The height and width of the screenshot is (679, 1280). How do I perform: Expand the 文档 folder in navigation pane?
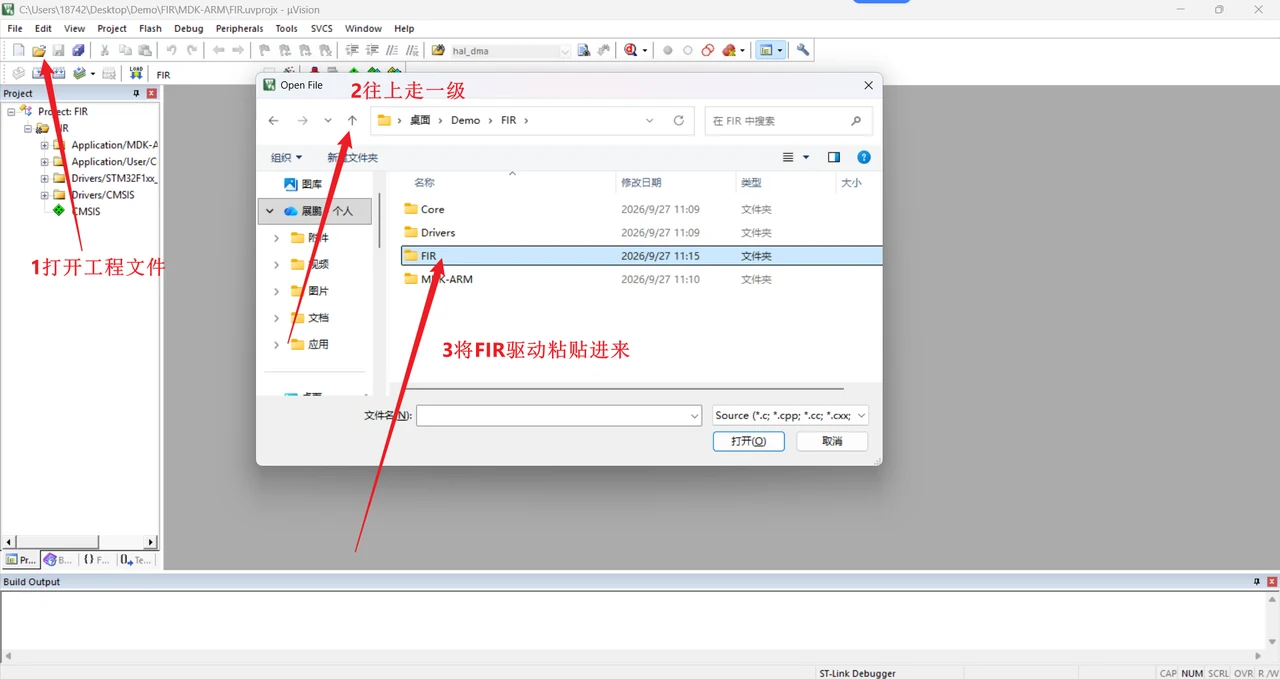click(x=277, y=317)
